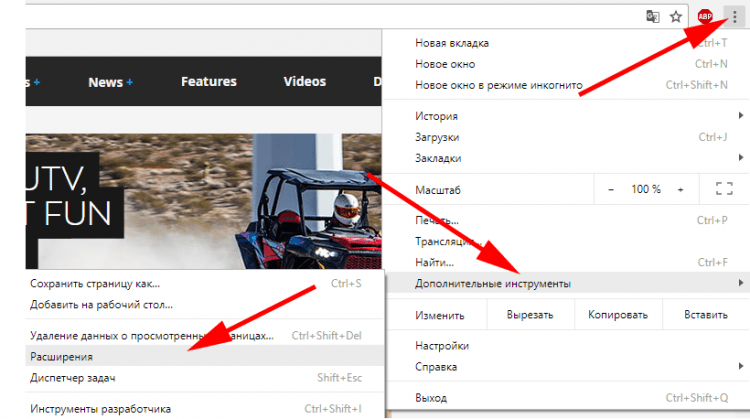The image size is (750, 419).
Task: Open Новое окно в режиме инкогнито
Action: tap(498, 85)
